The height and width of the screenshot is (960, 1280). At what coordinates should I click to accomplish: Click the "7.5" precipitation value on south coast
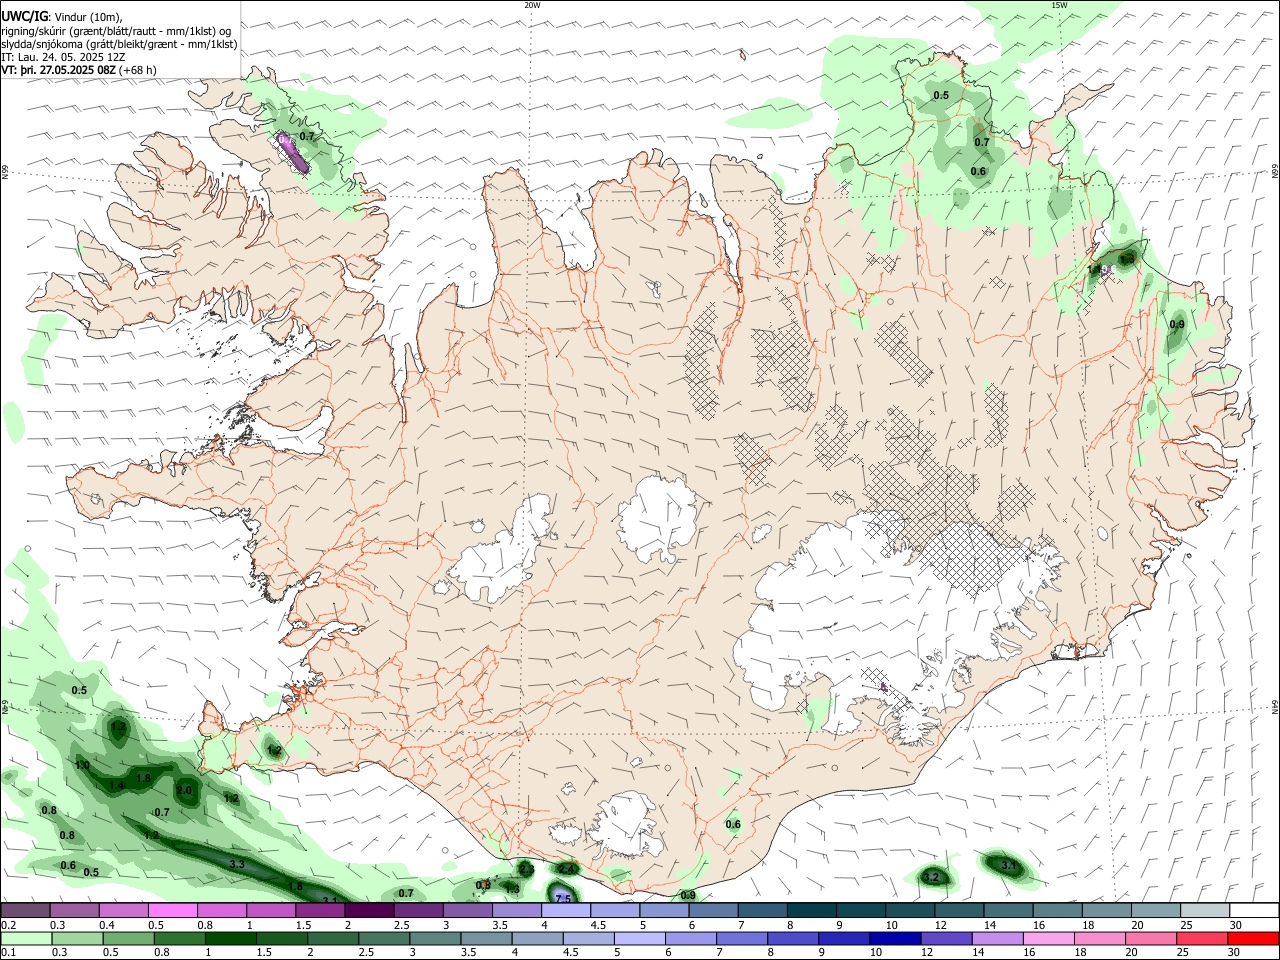pos(563,899)
